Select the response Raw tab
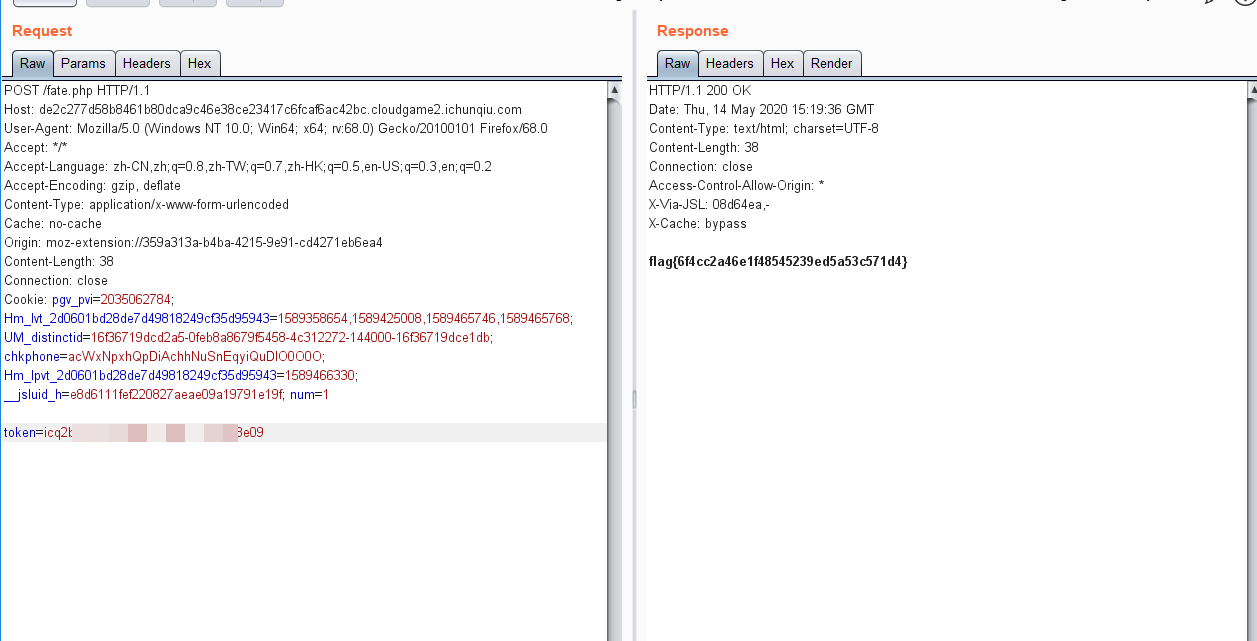 point(677,63)
